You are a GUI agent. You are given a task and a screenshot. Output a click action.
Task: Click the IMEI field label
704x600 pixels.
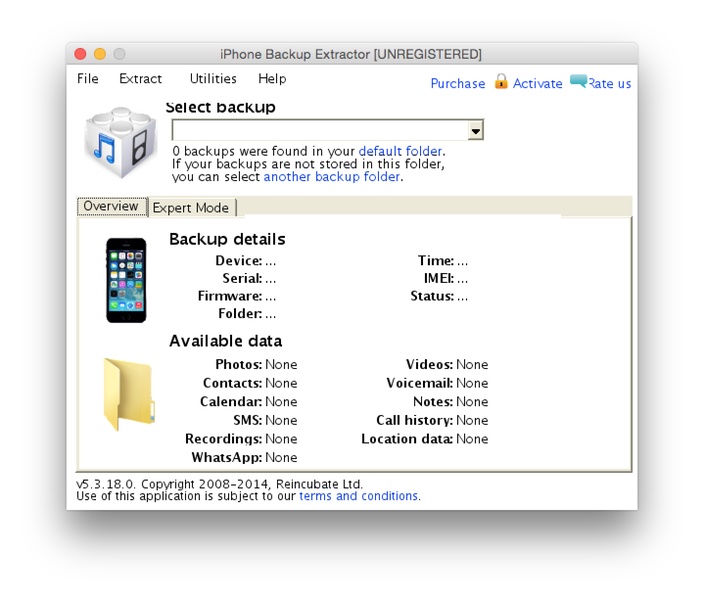439,278
